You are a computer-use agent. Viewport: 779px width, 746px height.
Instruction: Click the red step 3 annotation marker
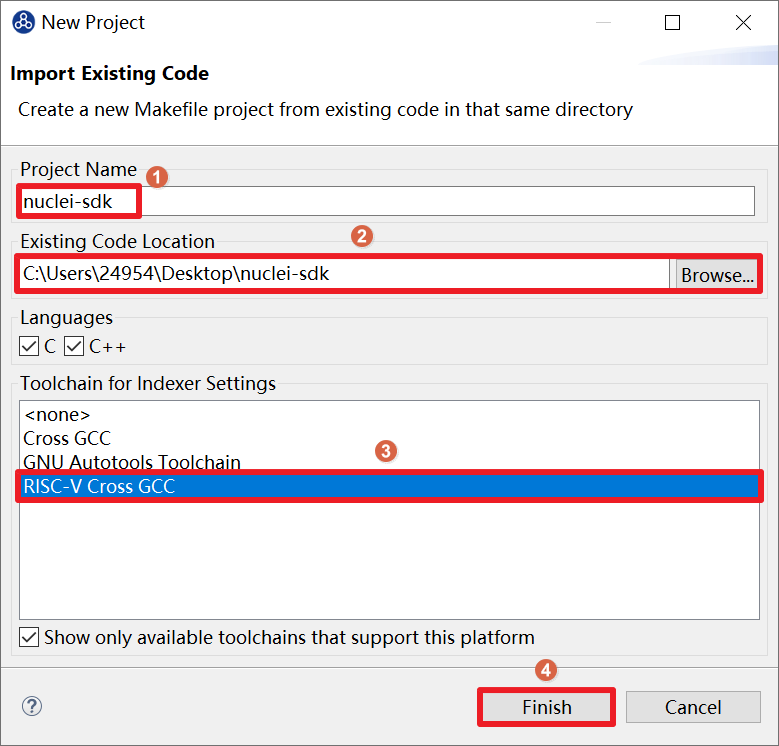(386, 451)
